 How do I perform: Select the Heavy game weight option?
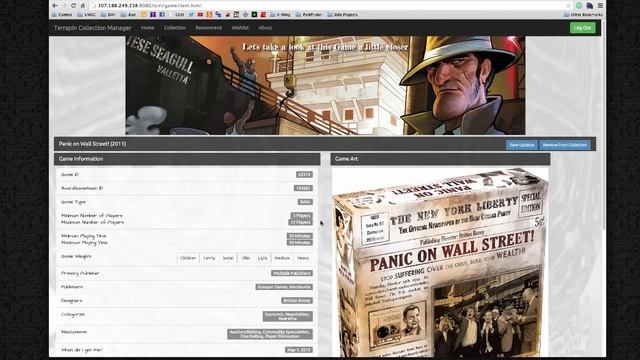tap(303, 258)
